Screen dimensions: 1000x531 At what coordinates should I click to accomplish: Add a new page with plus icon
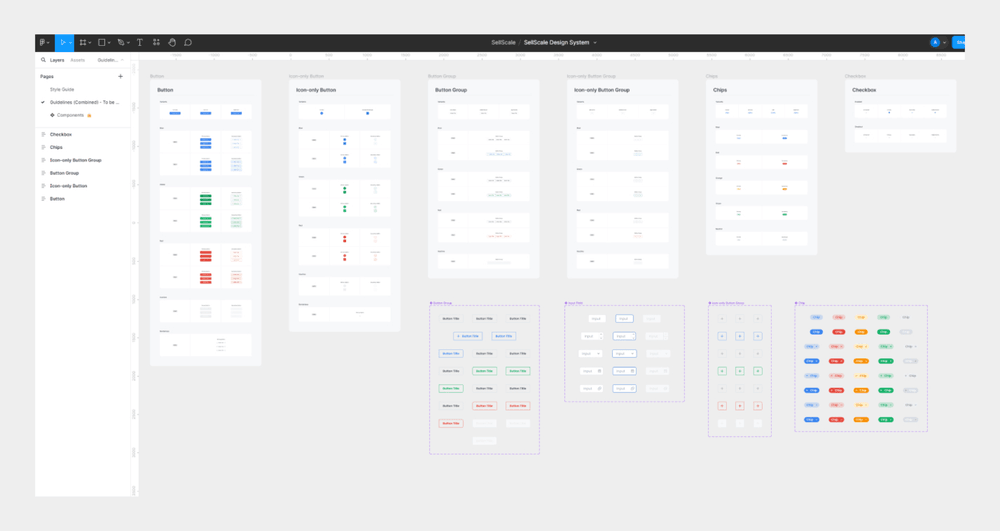click(121, 76)
